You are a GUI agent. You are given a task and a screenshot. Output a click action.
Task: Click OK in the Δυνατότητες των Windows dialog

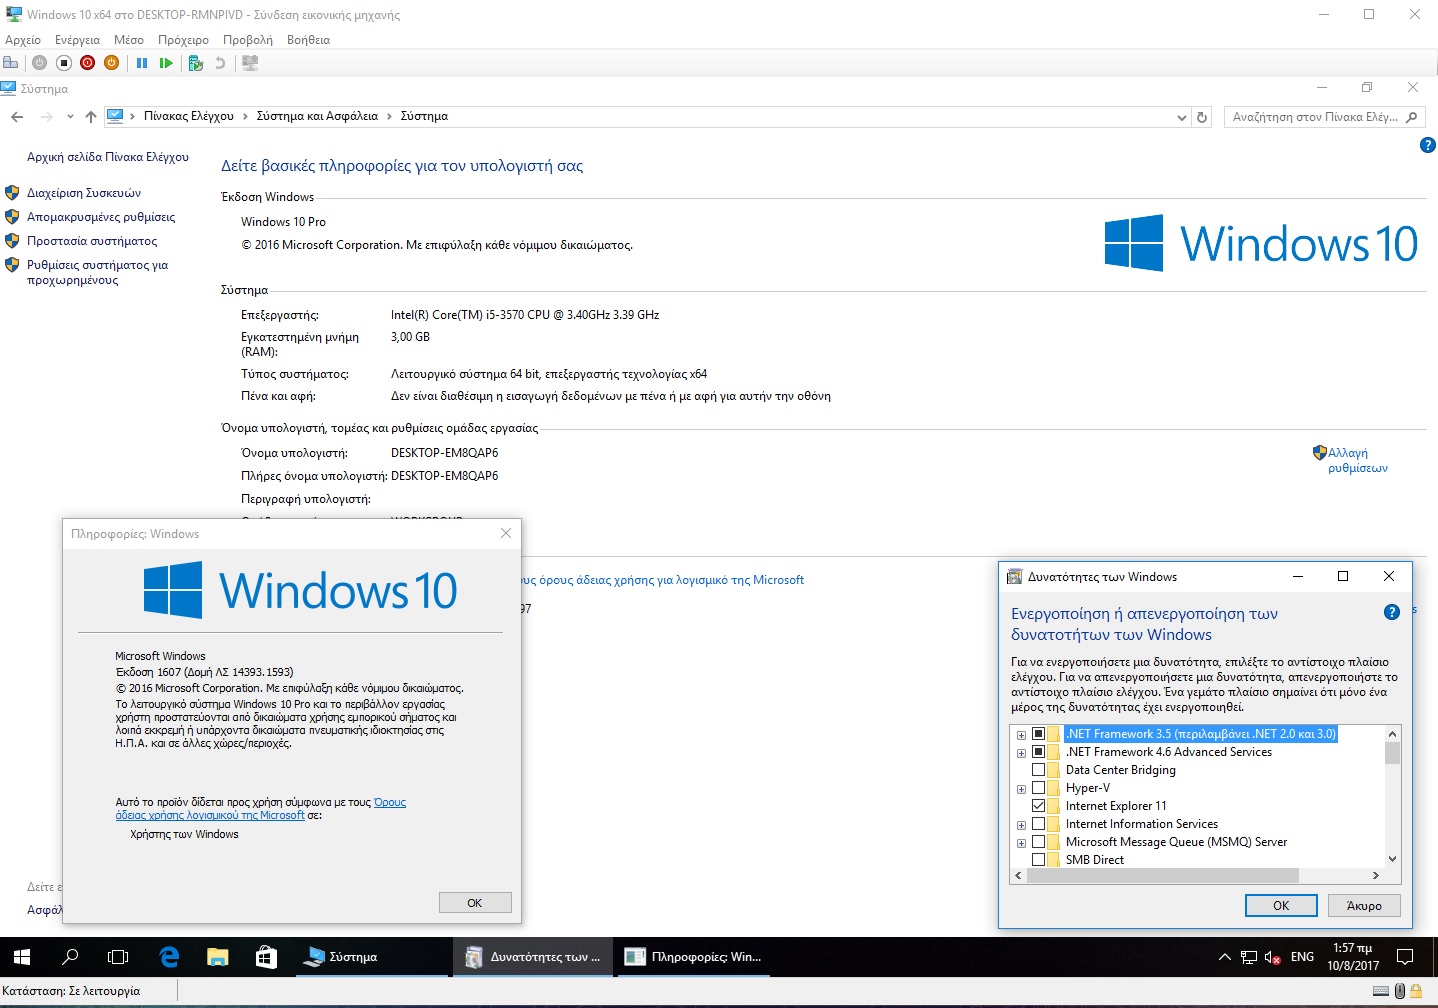tap(1281, 905)
